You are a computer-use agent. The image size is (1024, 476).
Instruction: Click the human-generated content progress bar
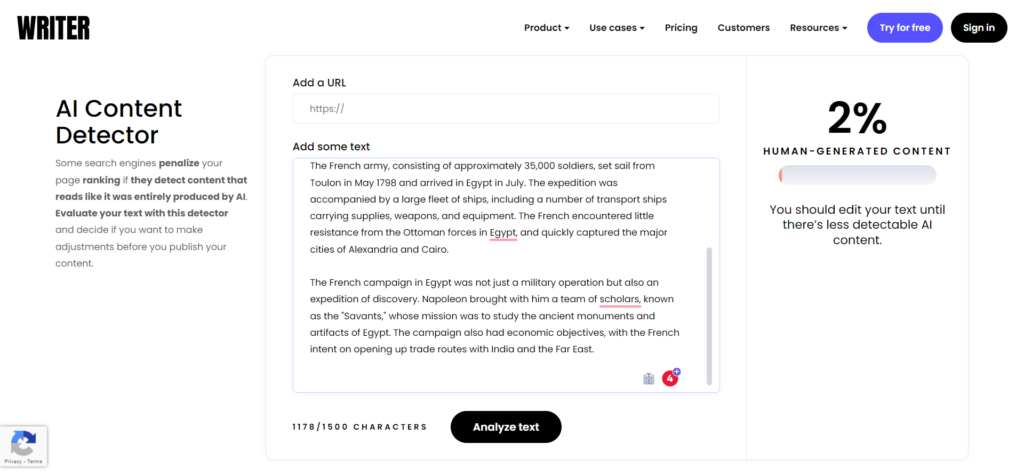coord(857,175)
